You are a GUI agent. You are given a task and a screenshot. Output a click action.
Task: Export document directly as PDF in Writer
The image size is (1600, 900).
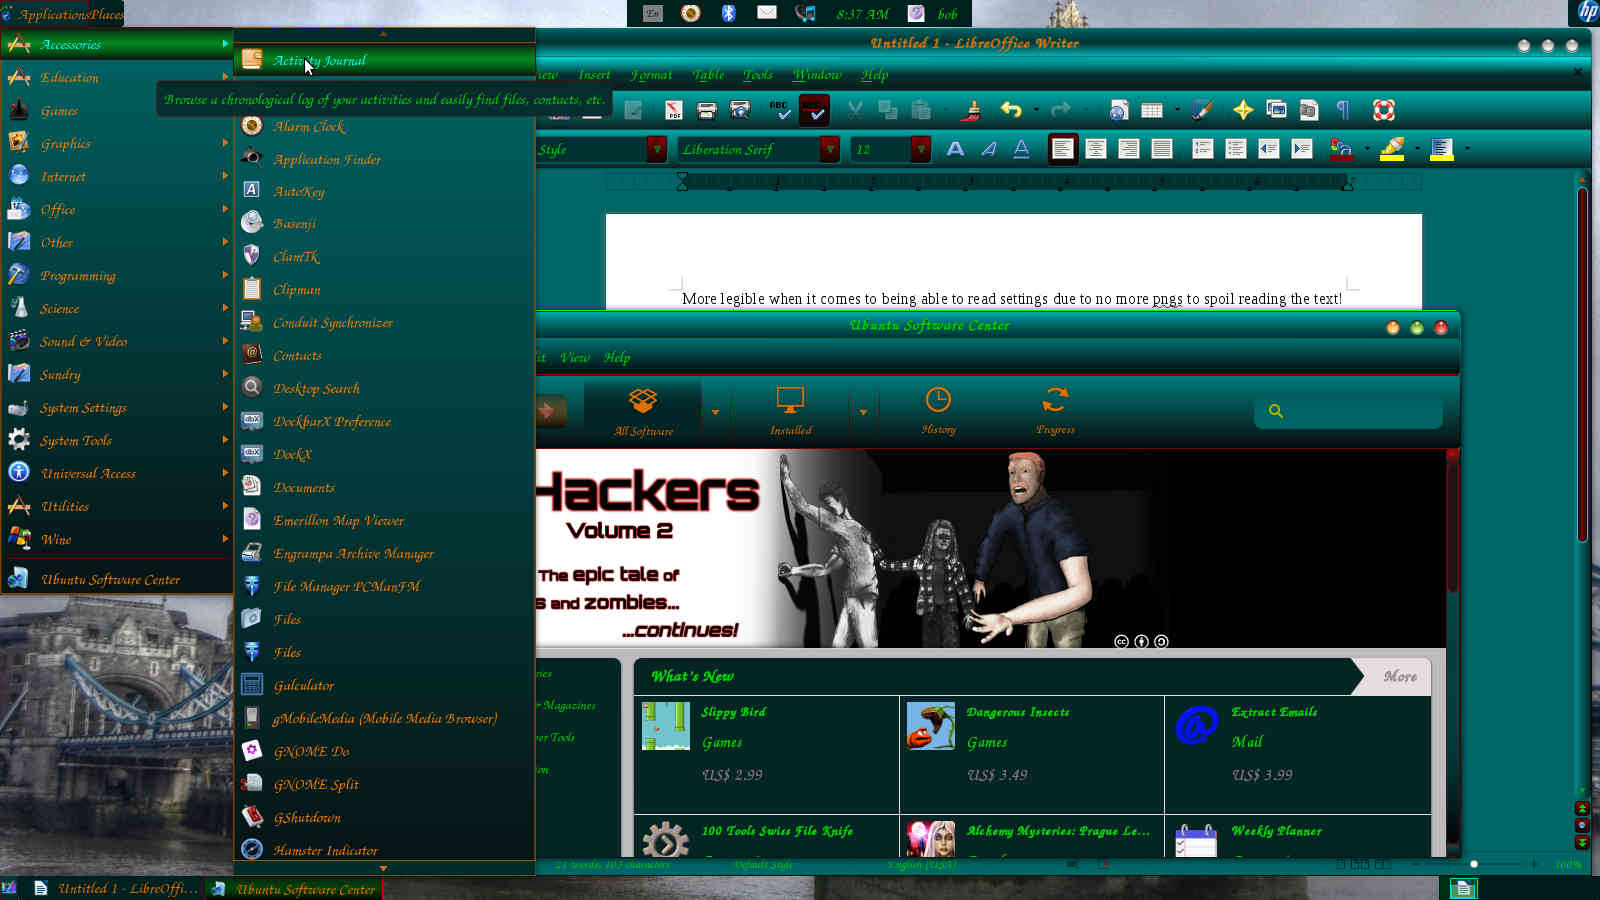674,110
